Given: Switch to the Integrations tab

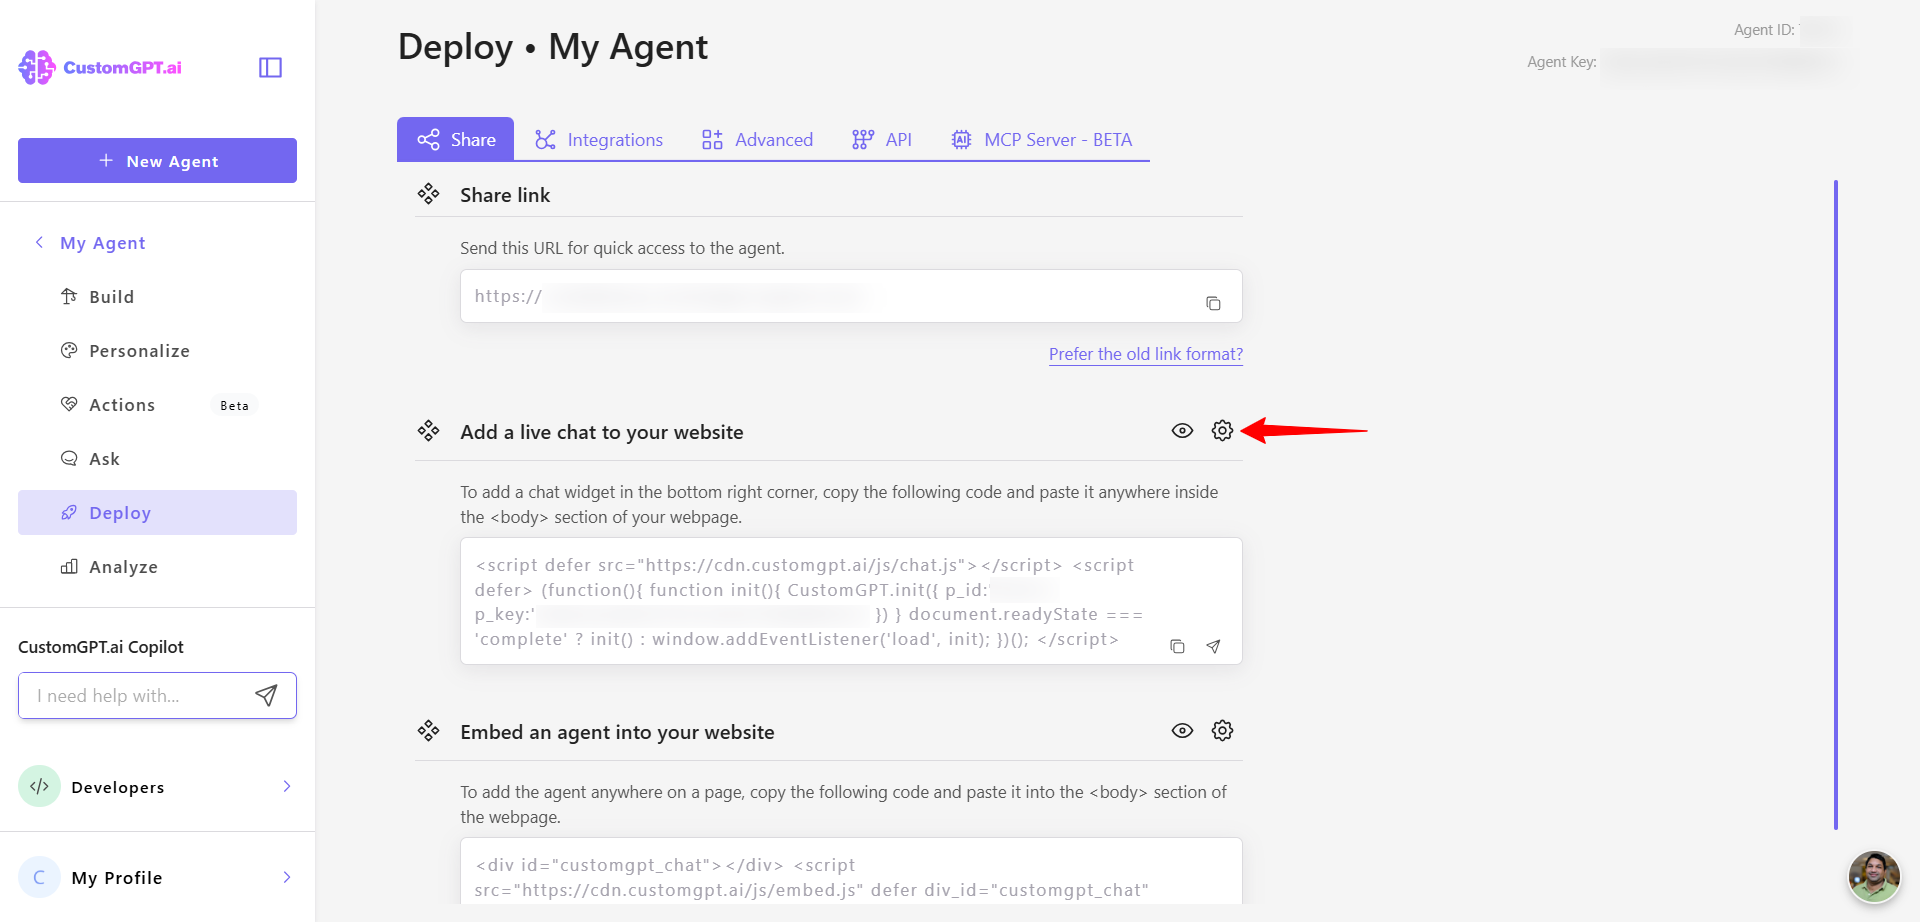Looking at the screenshot, I should 599,139.
